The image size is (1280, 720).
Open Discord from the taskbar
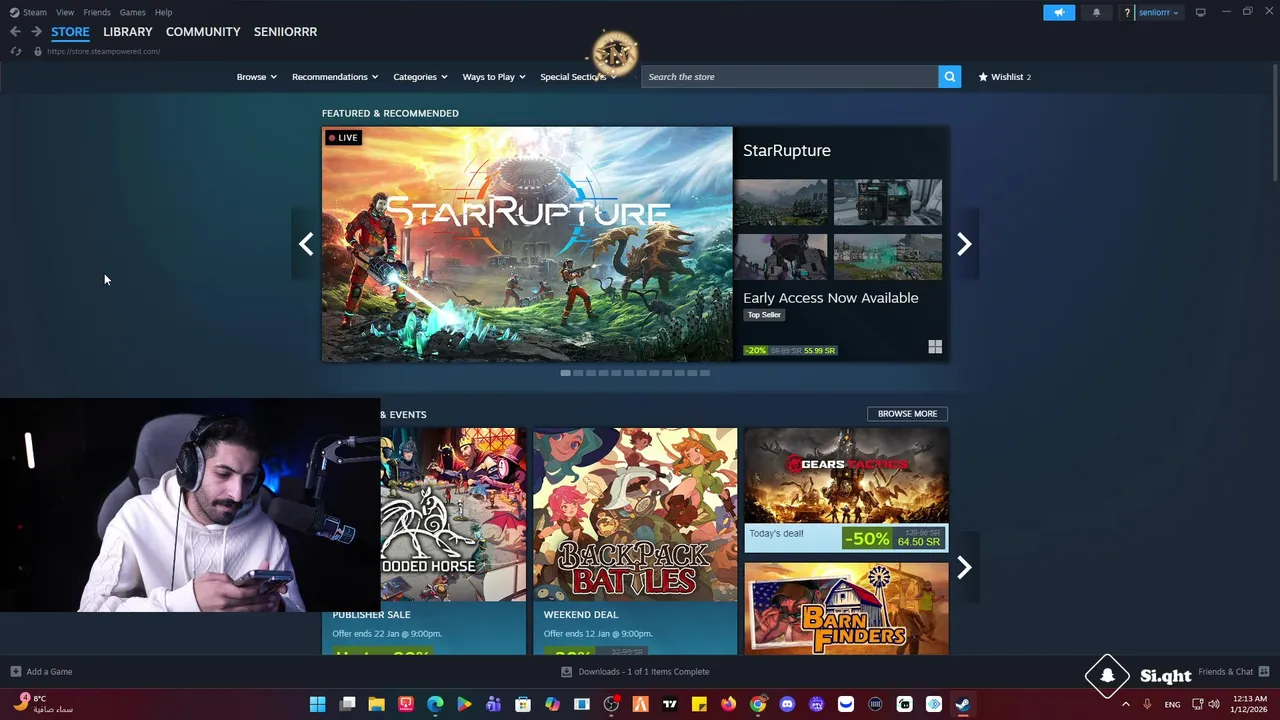click(787, 704)
